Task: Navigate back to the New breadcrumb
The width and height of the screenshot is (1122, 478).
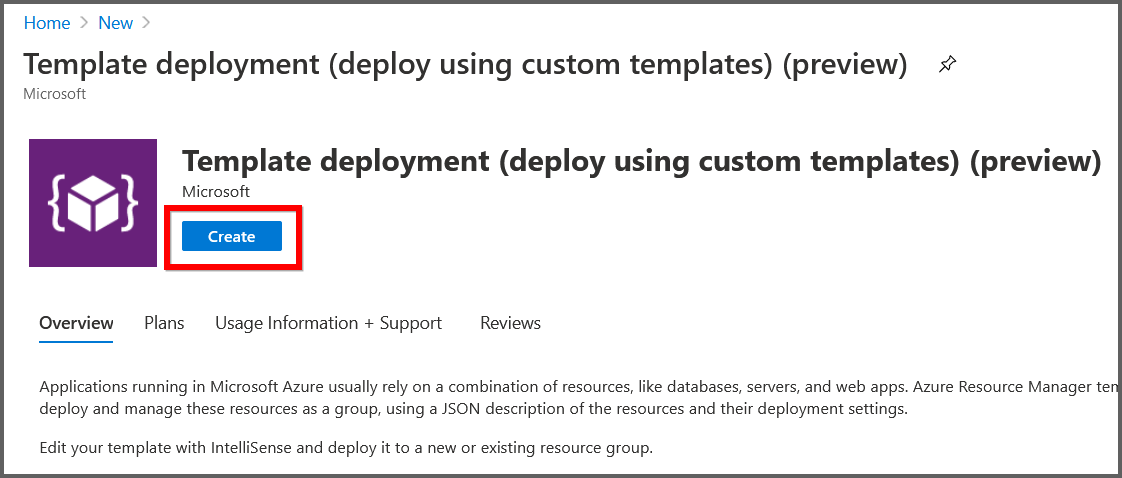Action: point(116,23)
